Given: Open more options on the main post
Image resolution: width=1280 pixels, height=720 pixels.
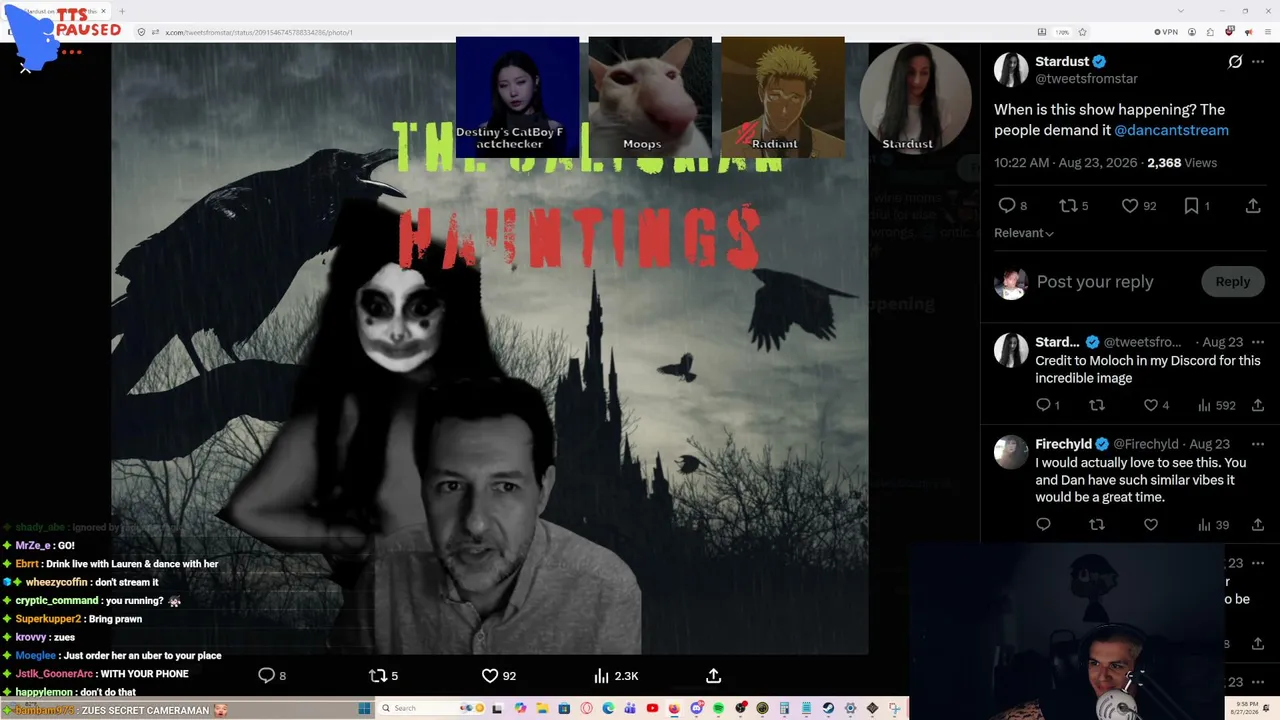Looking at the screenshot, I should [1258, 62].
